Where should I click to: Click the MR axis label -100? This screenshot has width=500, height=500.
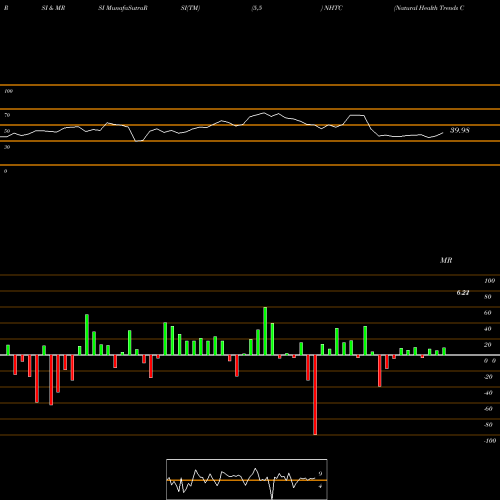[490, 441]
